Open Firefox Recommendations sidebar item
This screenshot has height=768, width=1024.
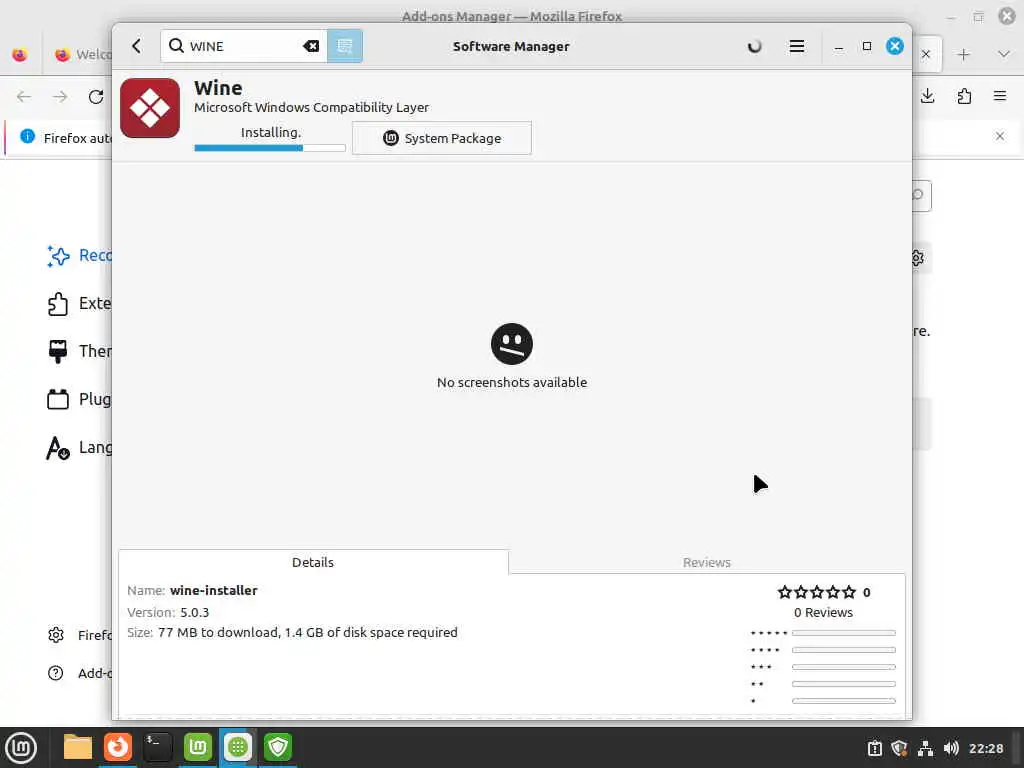point(79,255)
